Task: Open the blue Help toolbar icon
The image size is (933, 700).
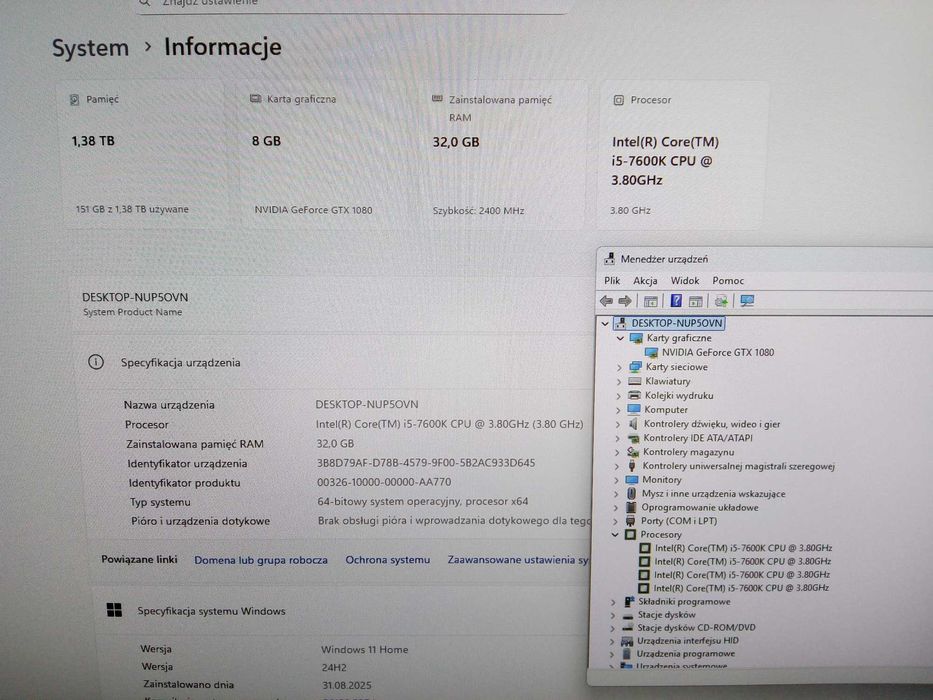Action: point(676,301)
